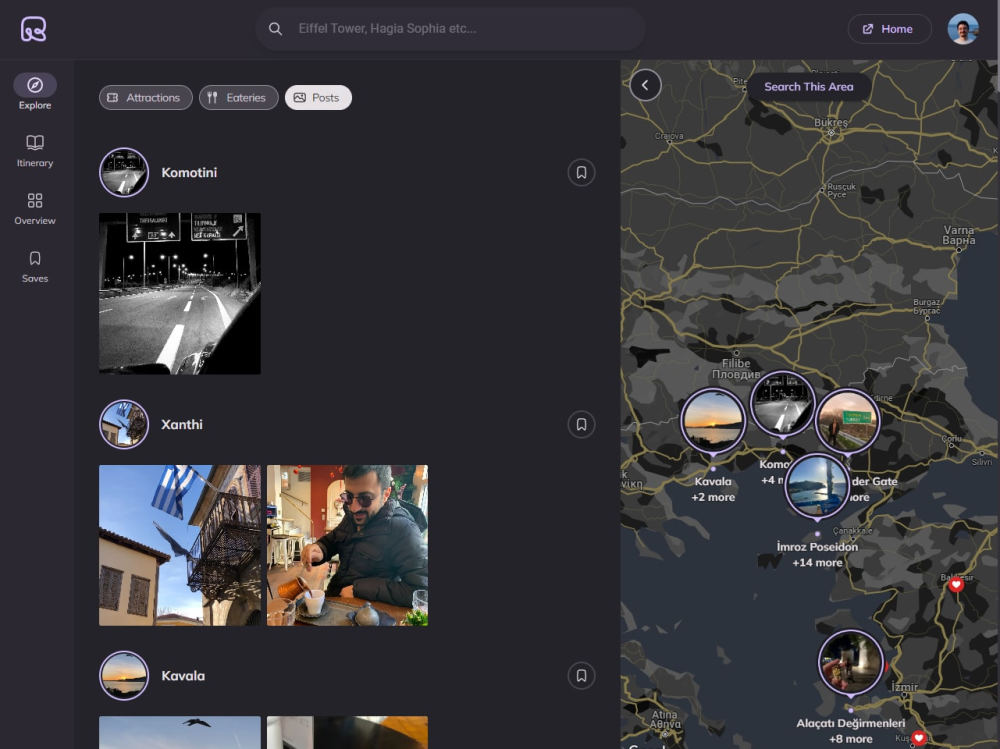Select the Attractions filter tab
Screen dimensions: 1000x749
[145, 98]
